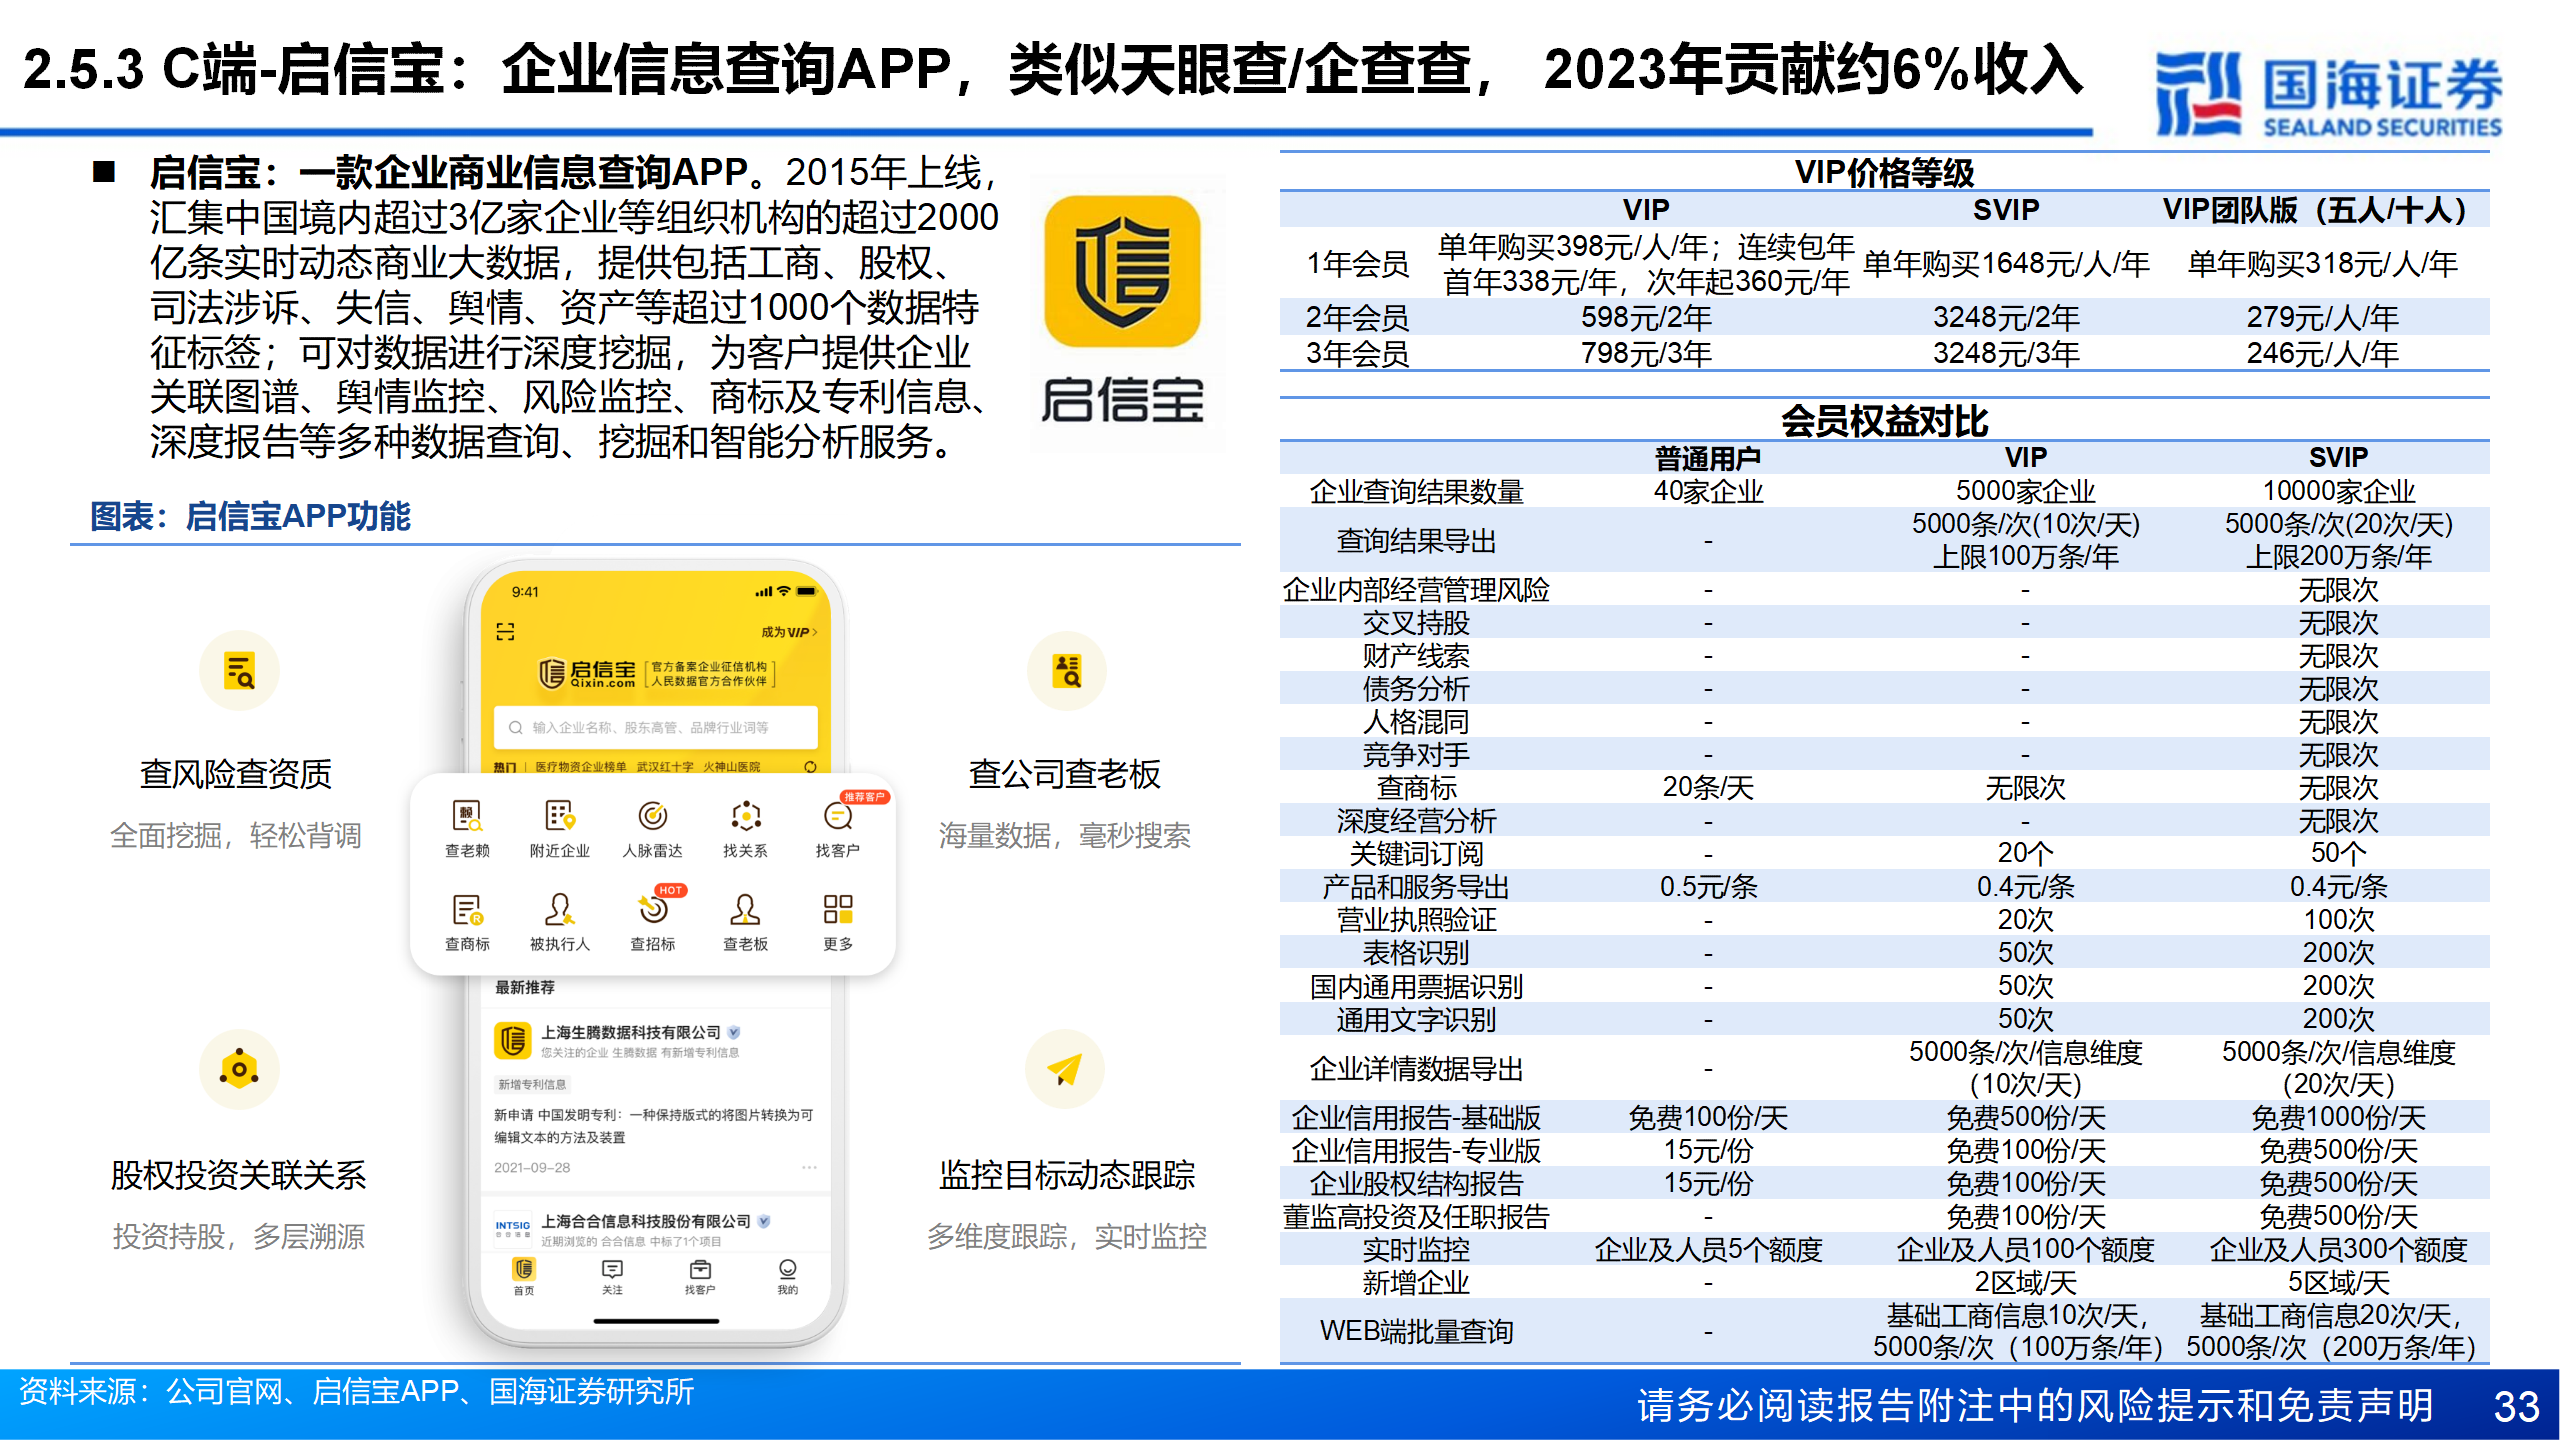Tap the 附近企业 icon in phone mockup
The height and width of the screenshot is (1440, 2560).
(x=560, y=816)
